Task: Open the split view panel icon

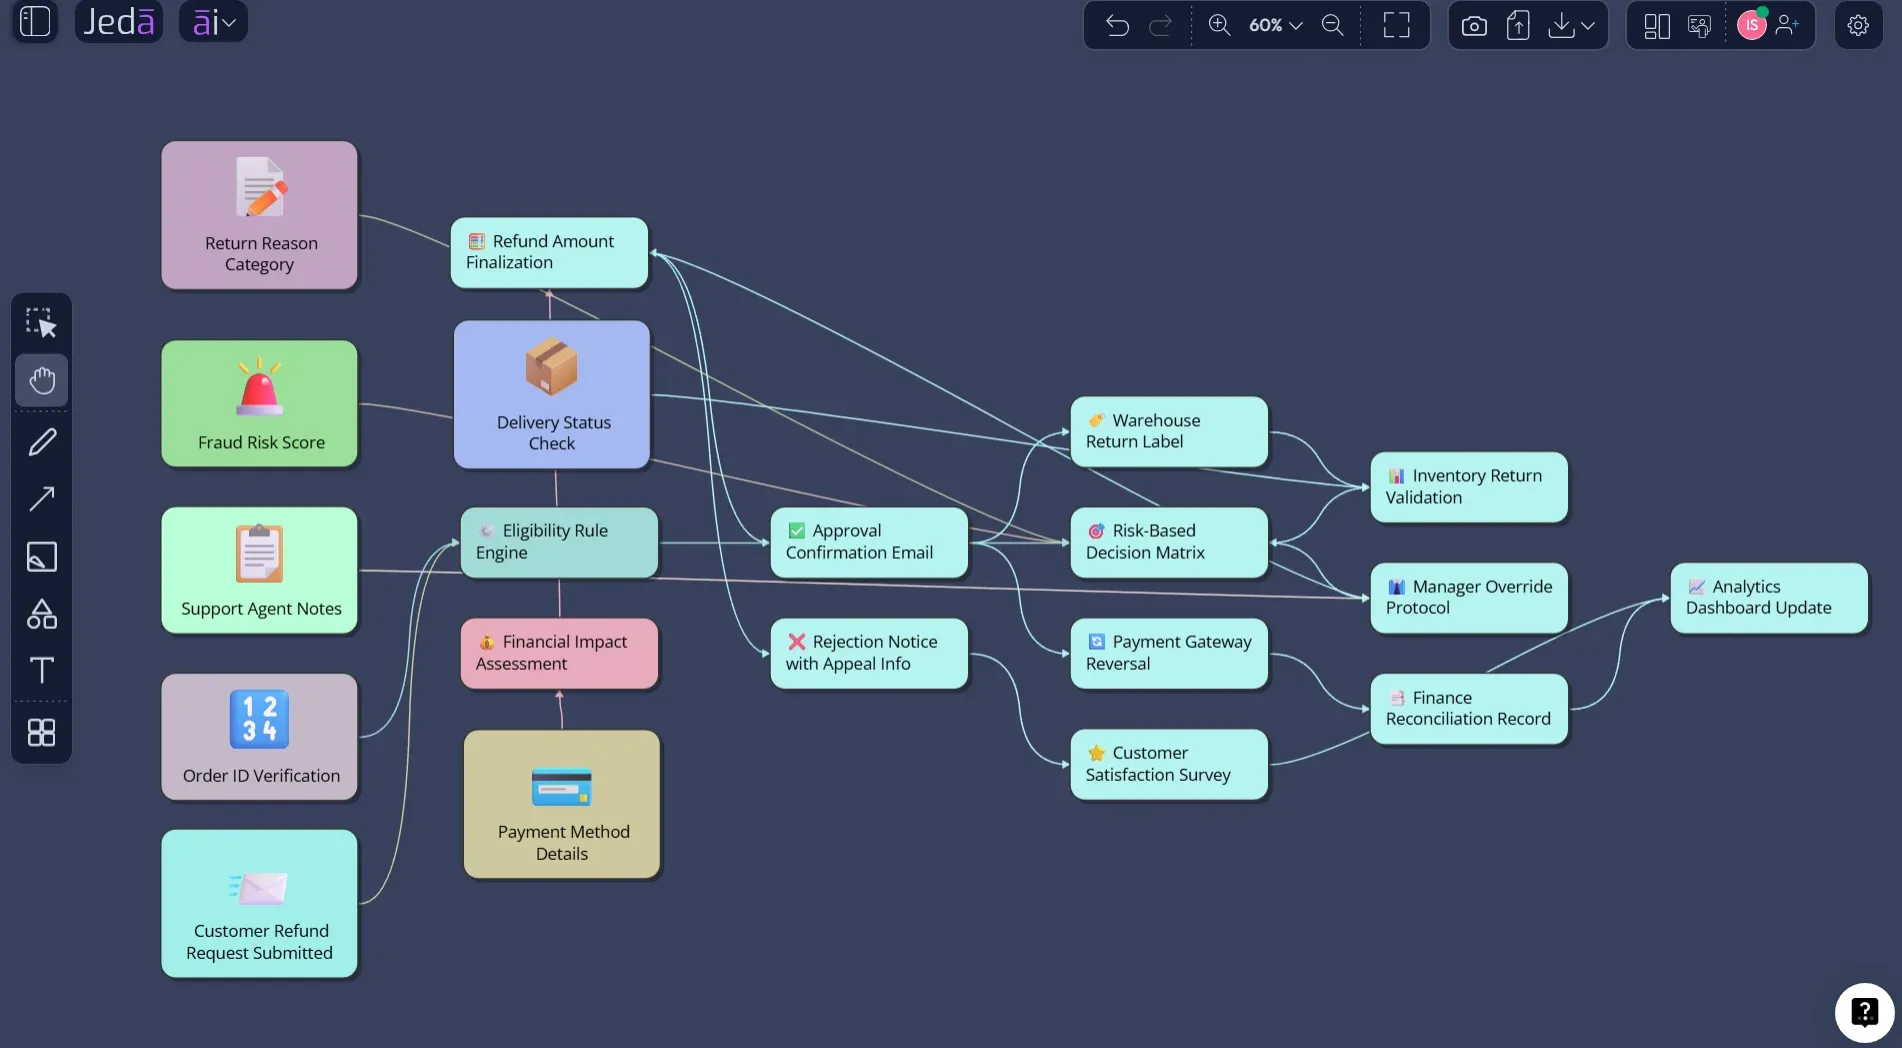Action: (x=1657, y=26)
